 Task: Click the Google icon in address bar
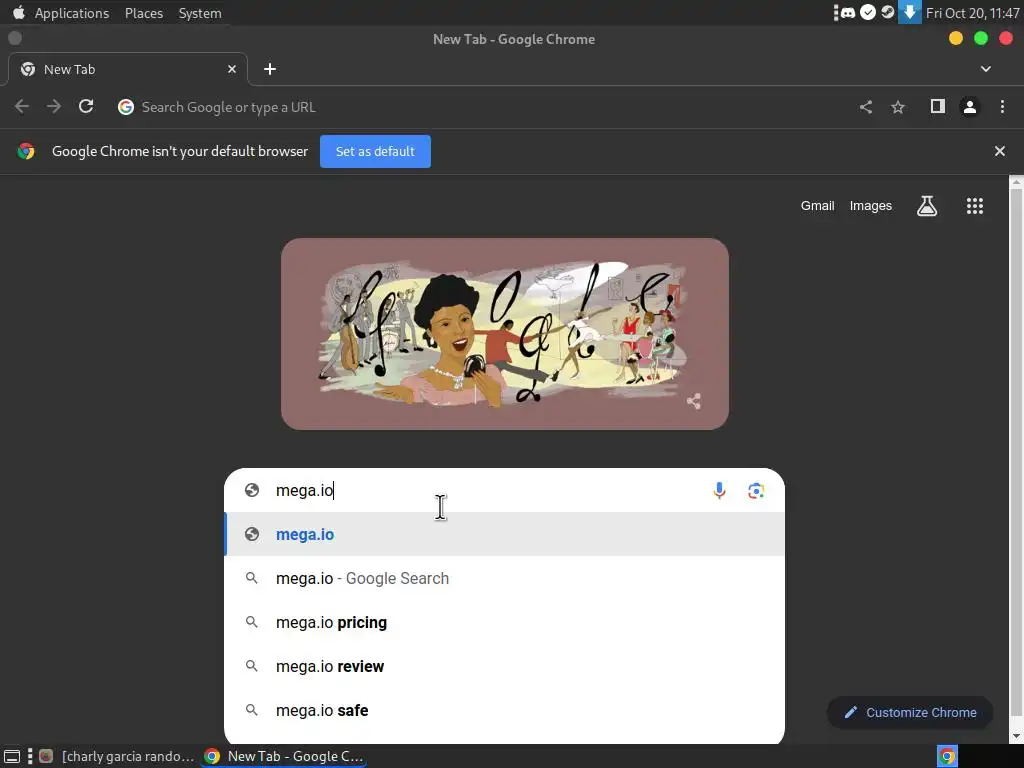[x=126, y=107]
